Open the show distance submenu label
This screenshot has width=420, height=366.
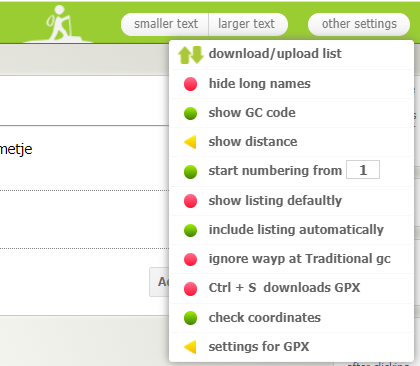(253, 142)
